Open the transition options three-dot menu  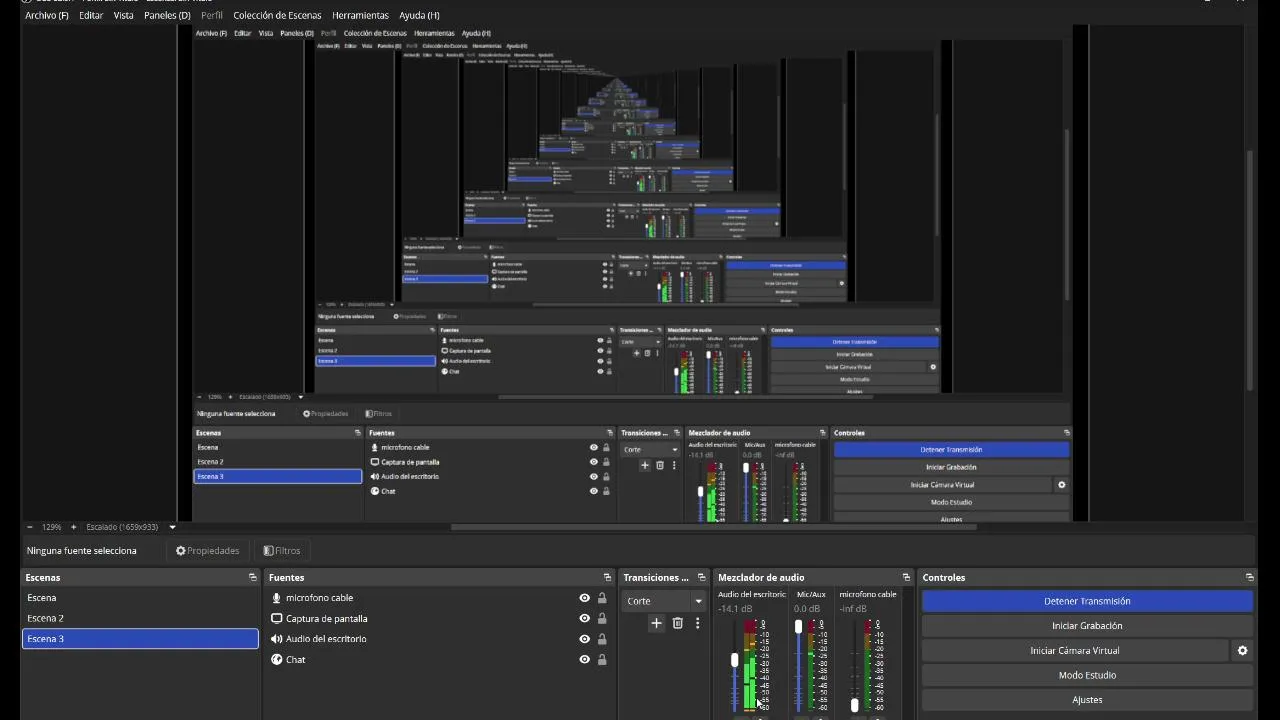pyautogui.click(x=697, y=623)
